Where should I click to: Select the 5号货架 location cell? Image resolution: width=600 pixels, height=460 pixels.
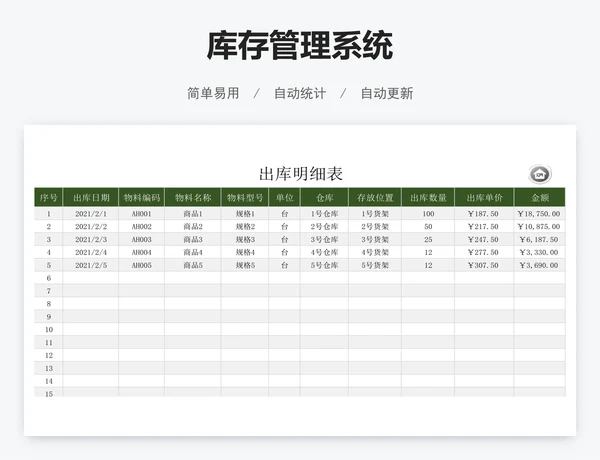pos(375,265)
